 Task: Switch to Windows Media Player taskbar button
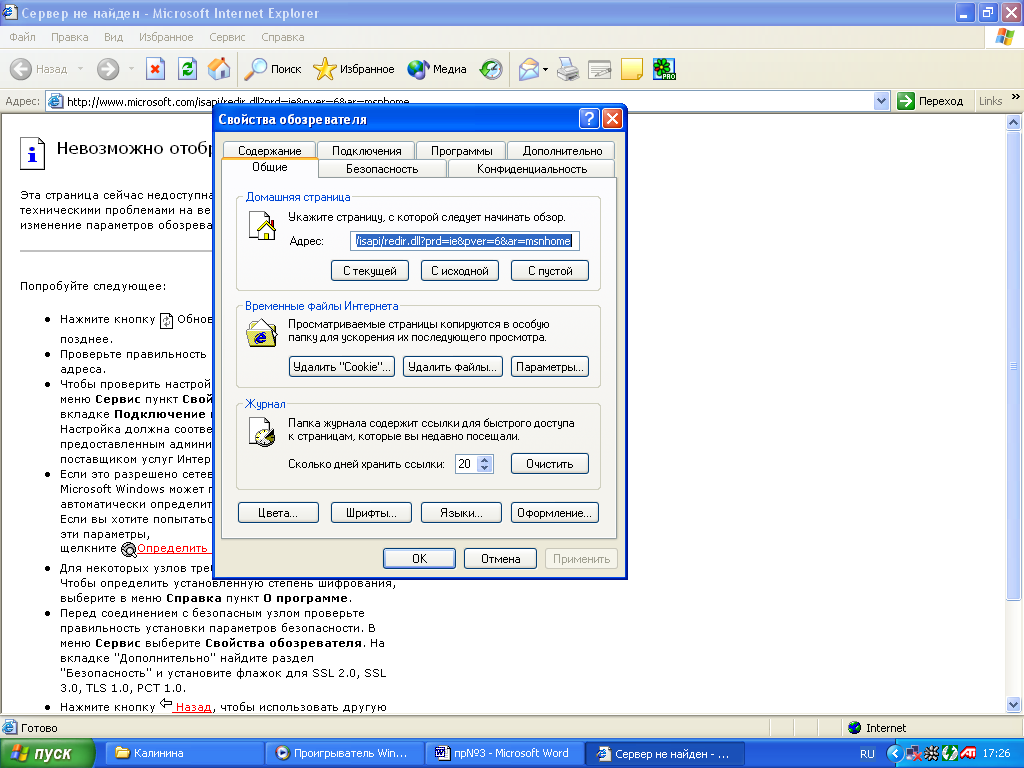pyautogui.click(x=345, y=754)
